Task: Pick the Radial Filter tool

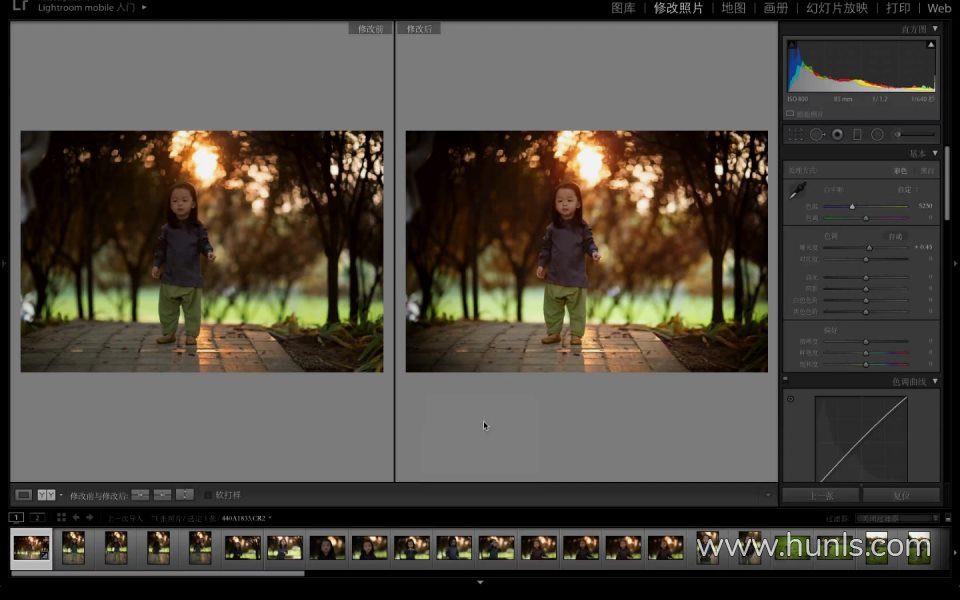Action: click(877, 134)
